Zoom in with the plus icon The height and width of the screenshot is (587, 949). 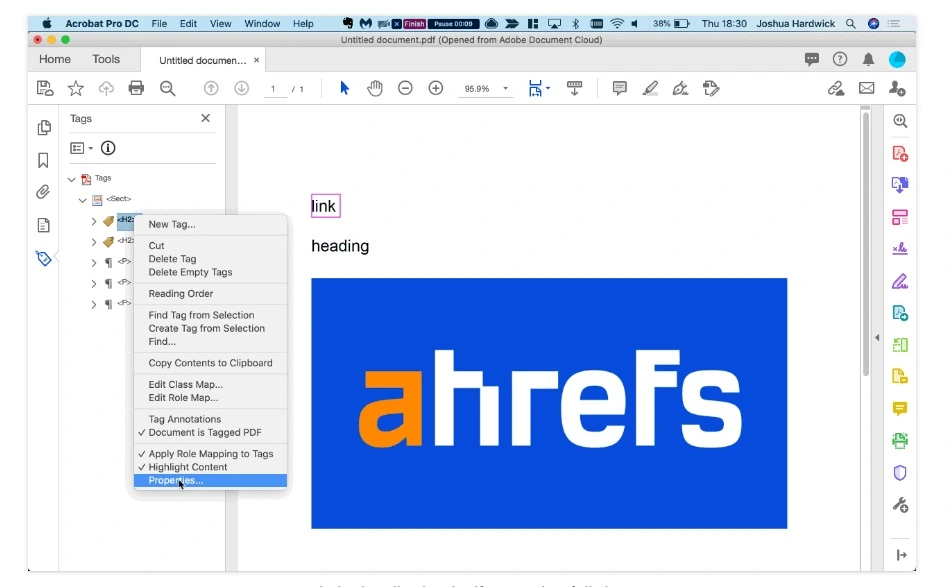tap(436, 88)
